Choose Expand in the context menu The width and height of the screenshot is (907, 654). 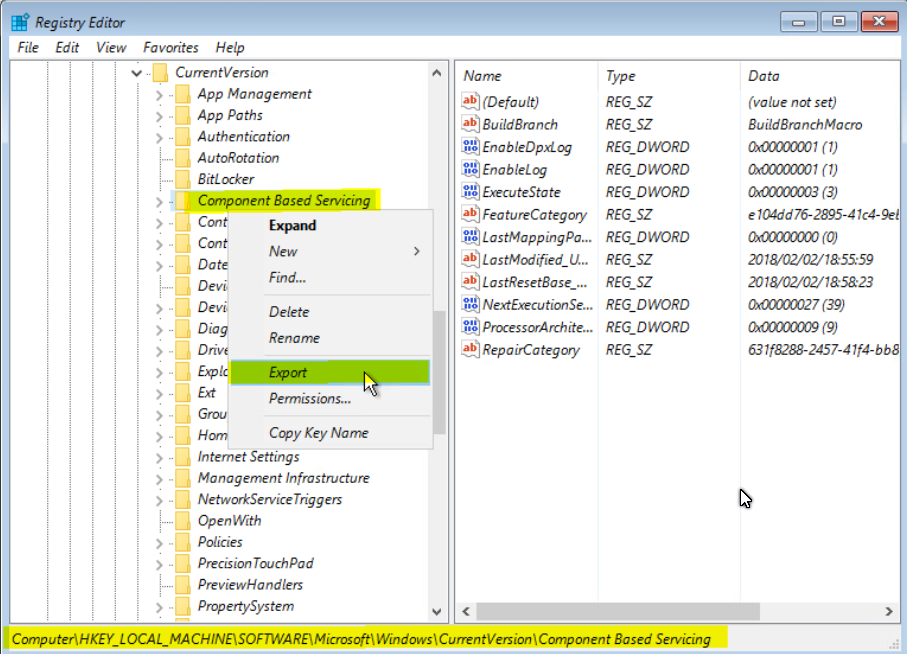point(330,226)
